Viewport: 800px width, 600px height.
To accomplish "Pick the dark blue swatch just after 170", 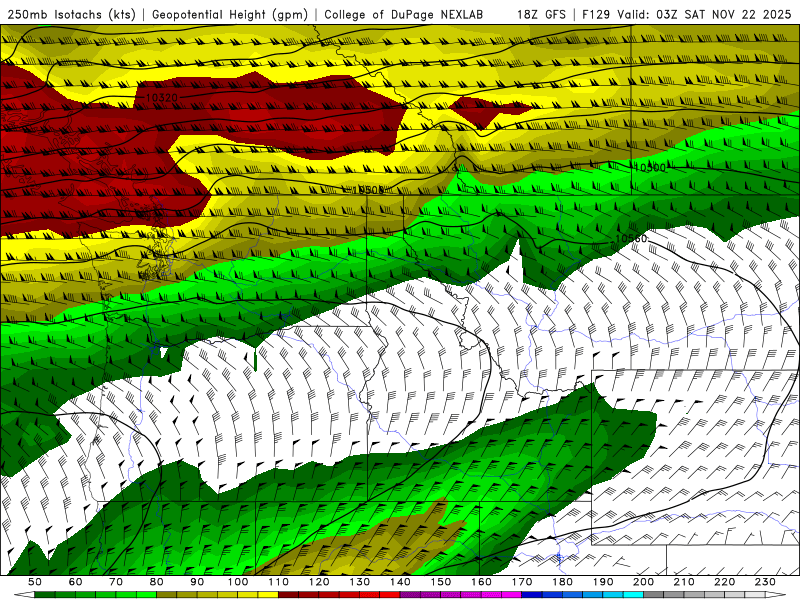I will (532, 595).
